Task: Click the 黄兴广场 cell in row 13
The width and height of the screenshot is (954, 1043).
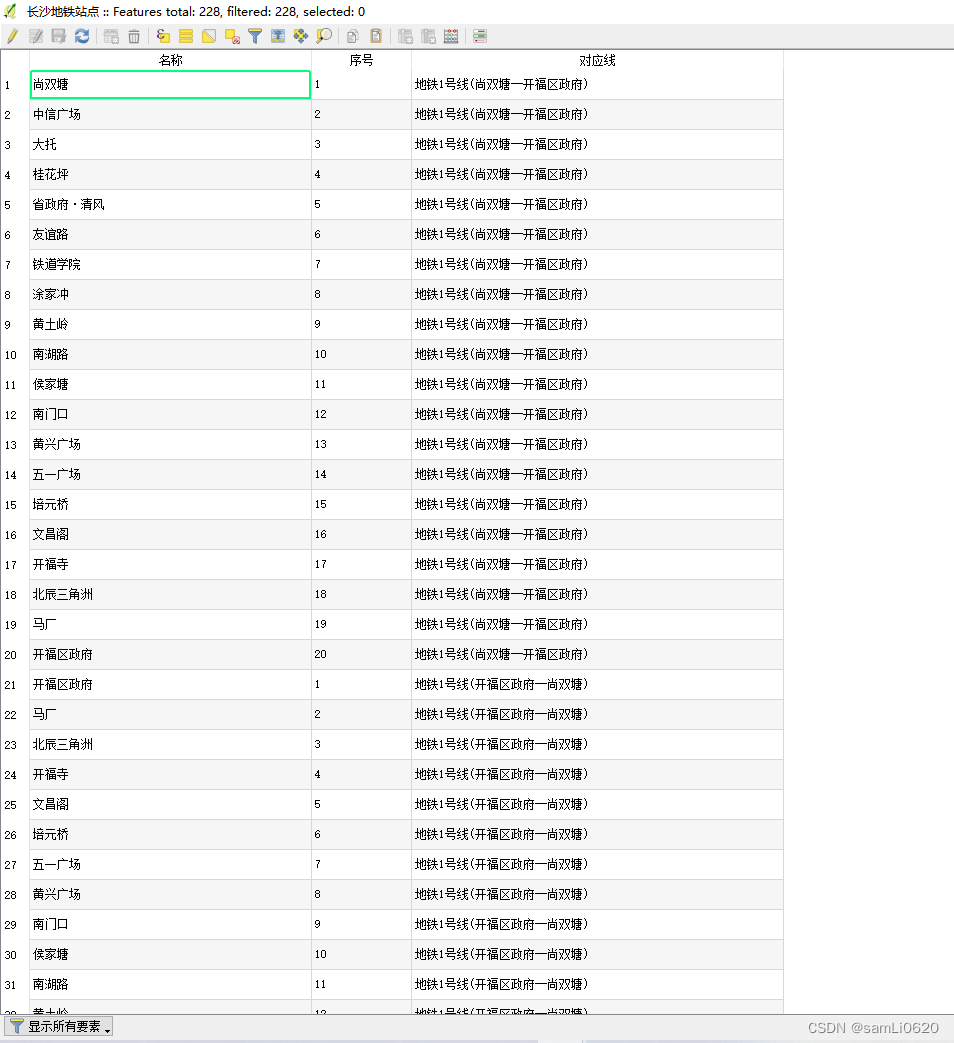Action: pyautogui.click(x=170, y=444)
